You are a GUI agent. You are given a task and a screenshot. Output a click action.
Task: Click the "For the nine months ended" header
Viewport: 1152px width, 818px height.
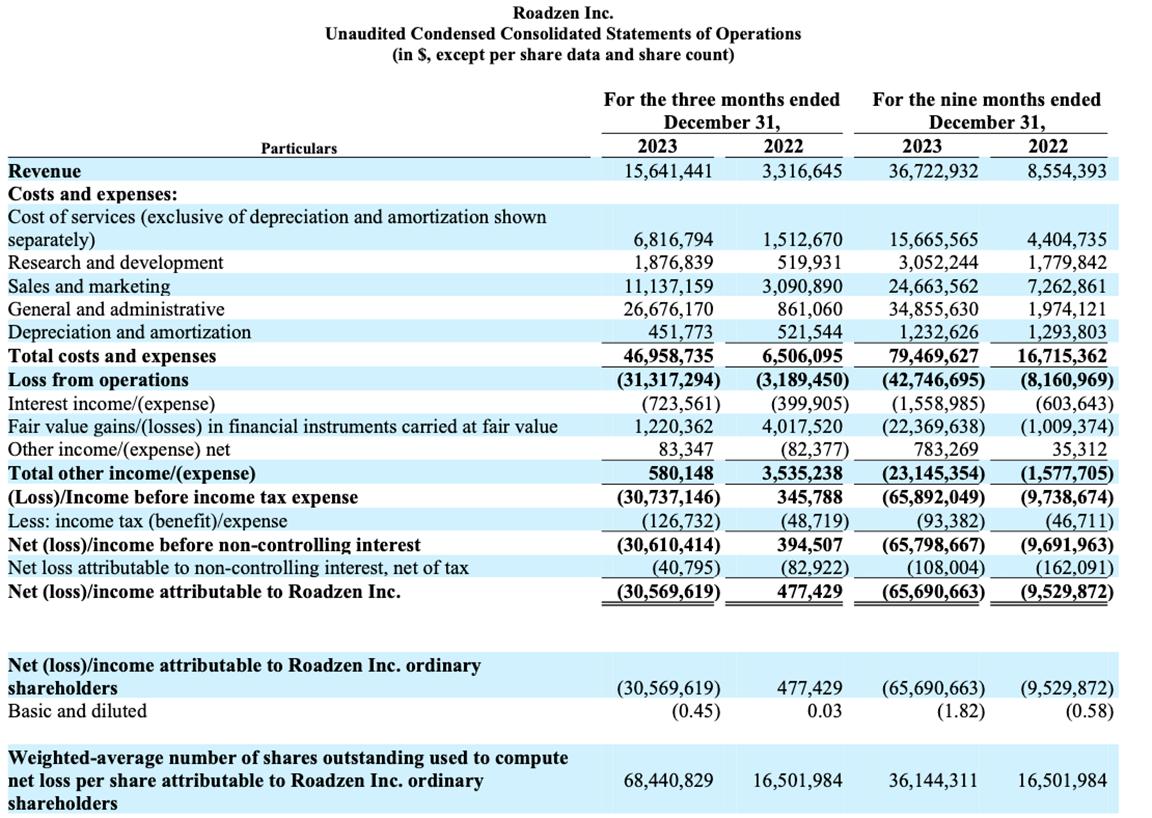pyautogui.click(x=986, y=99)
